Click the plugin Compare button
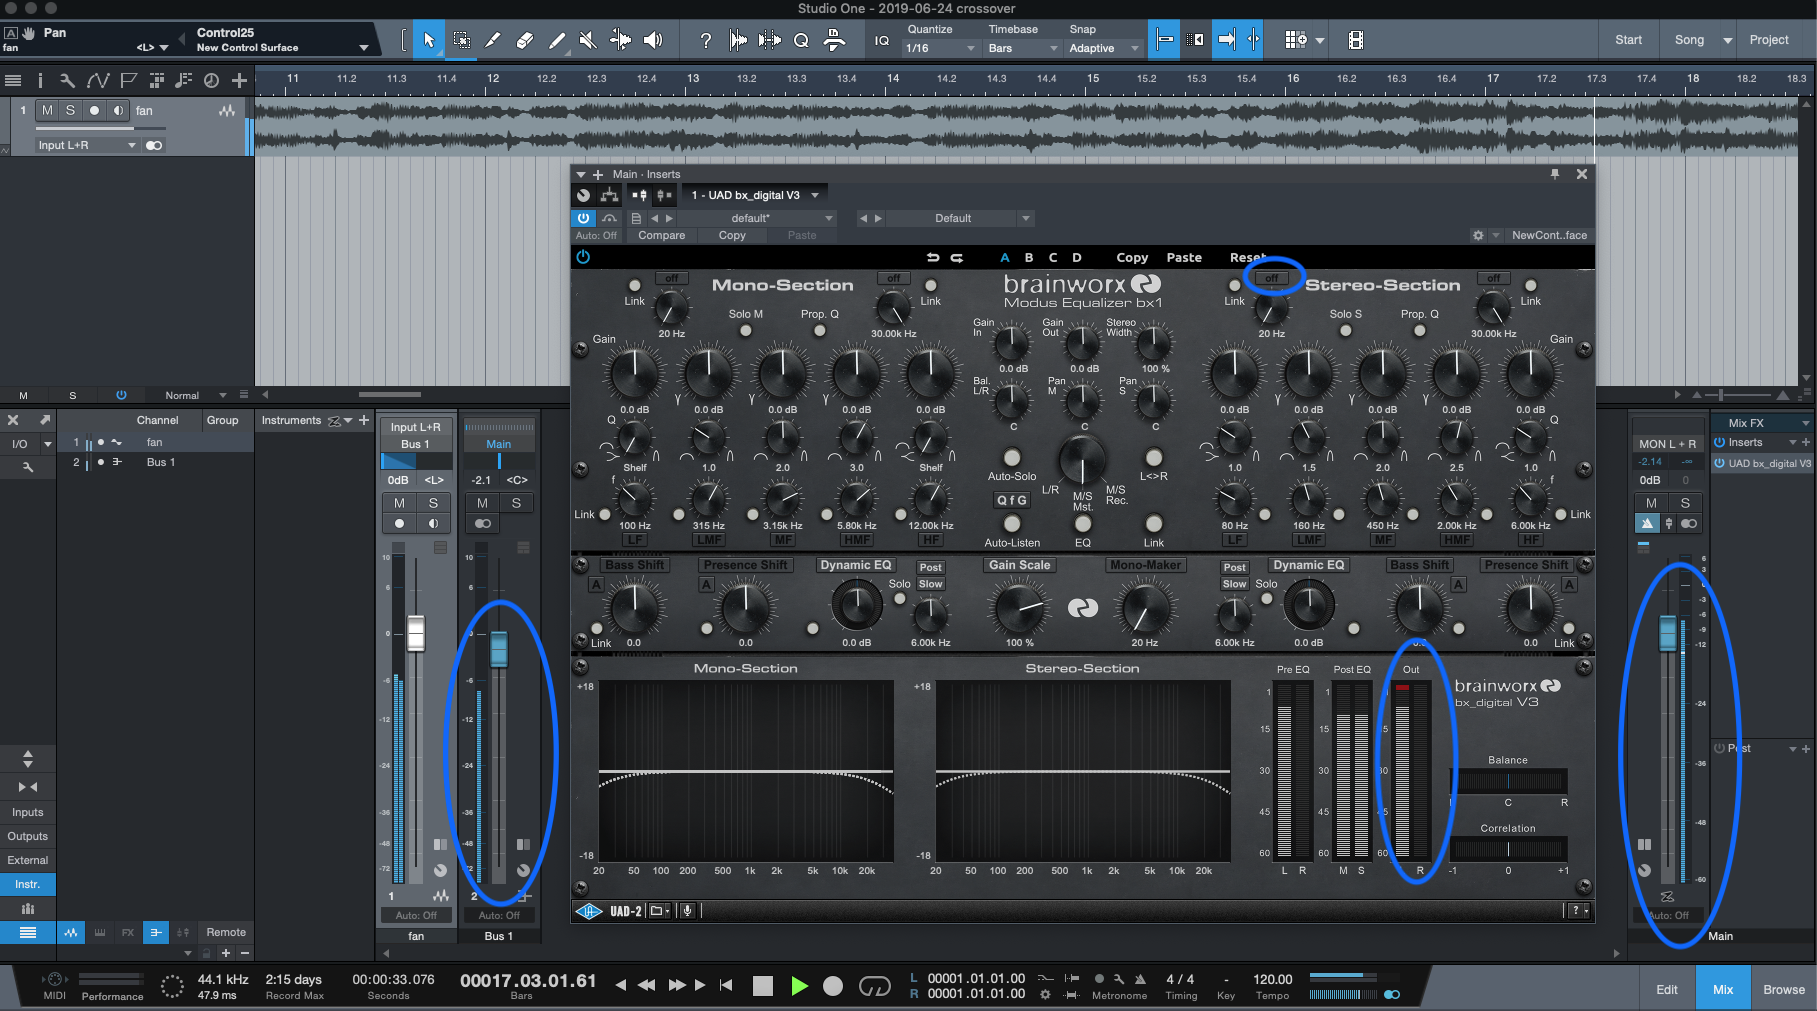Screen dimensions: 1817x1011 coord(661,235)
